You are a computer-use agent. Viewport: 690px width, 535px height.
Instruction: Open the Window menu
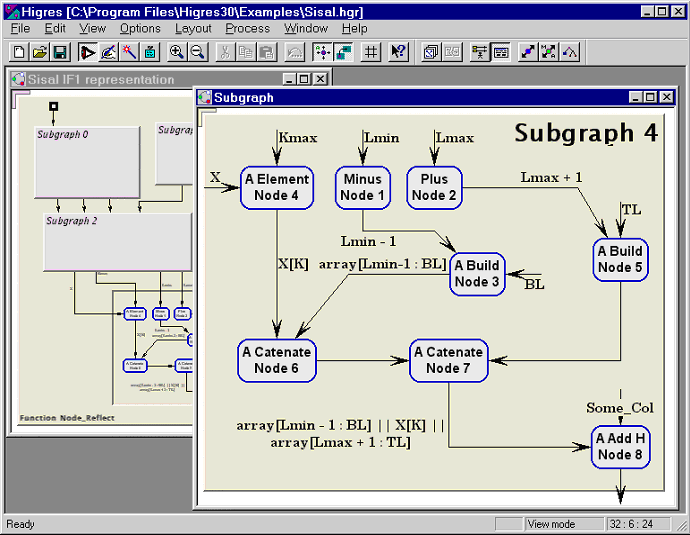tap(306, 29)
